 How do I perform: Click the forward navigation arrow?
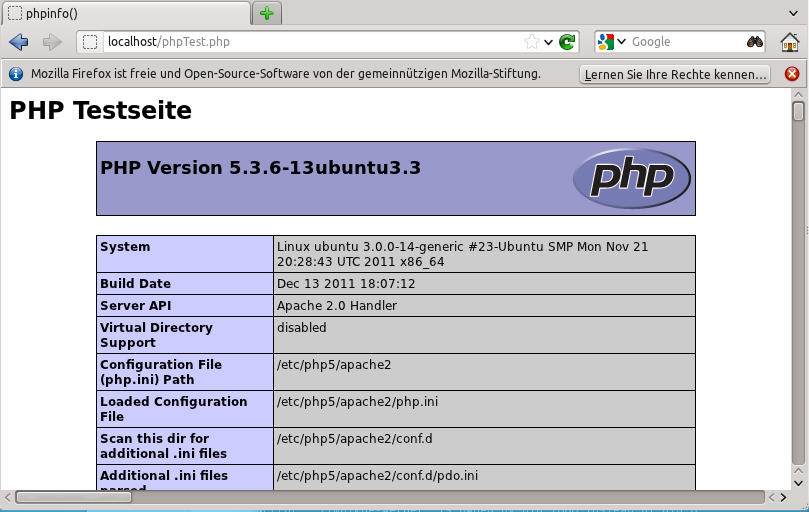[52, 42]
